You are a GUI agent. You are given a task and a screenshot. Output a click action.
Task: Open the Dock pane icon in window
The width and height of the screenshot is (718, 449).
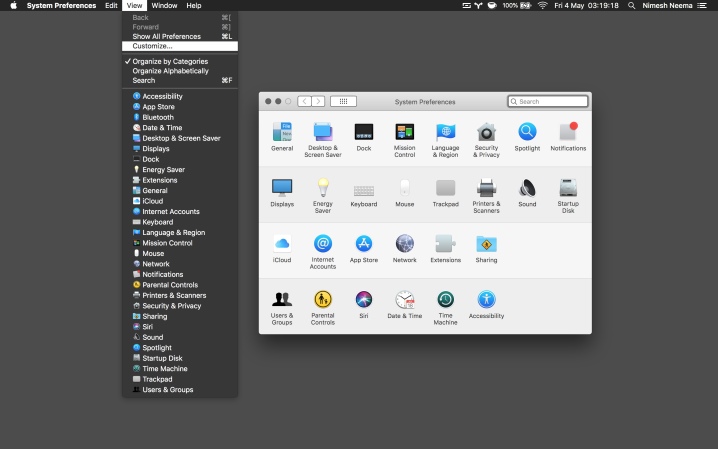click(364, 132)
